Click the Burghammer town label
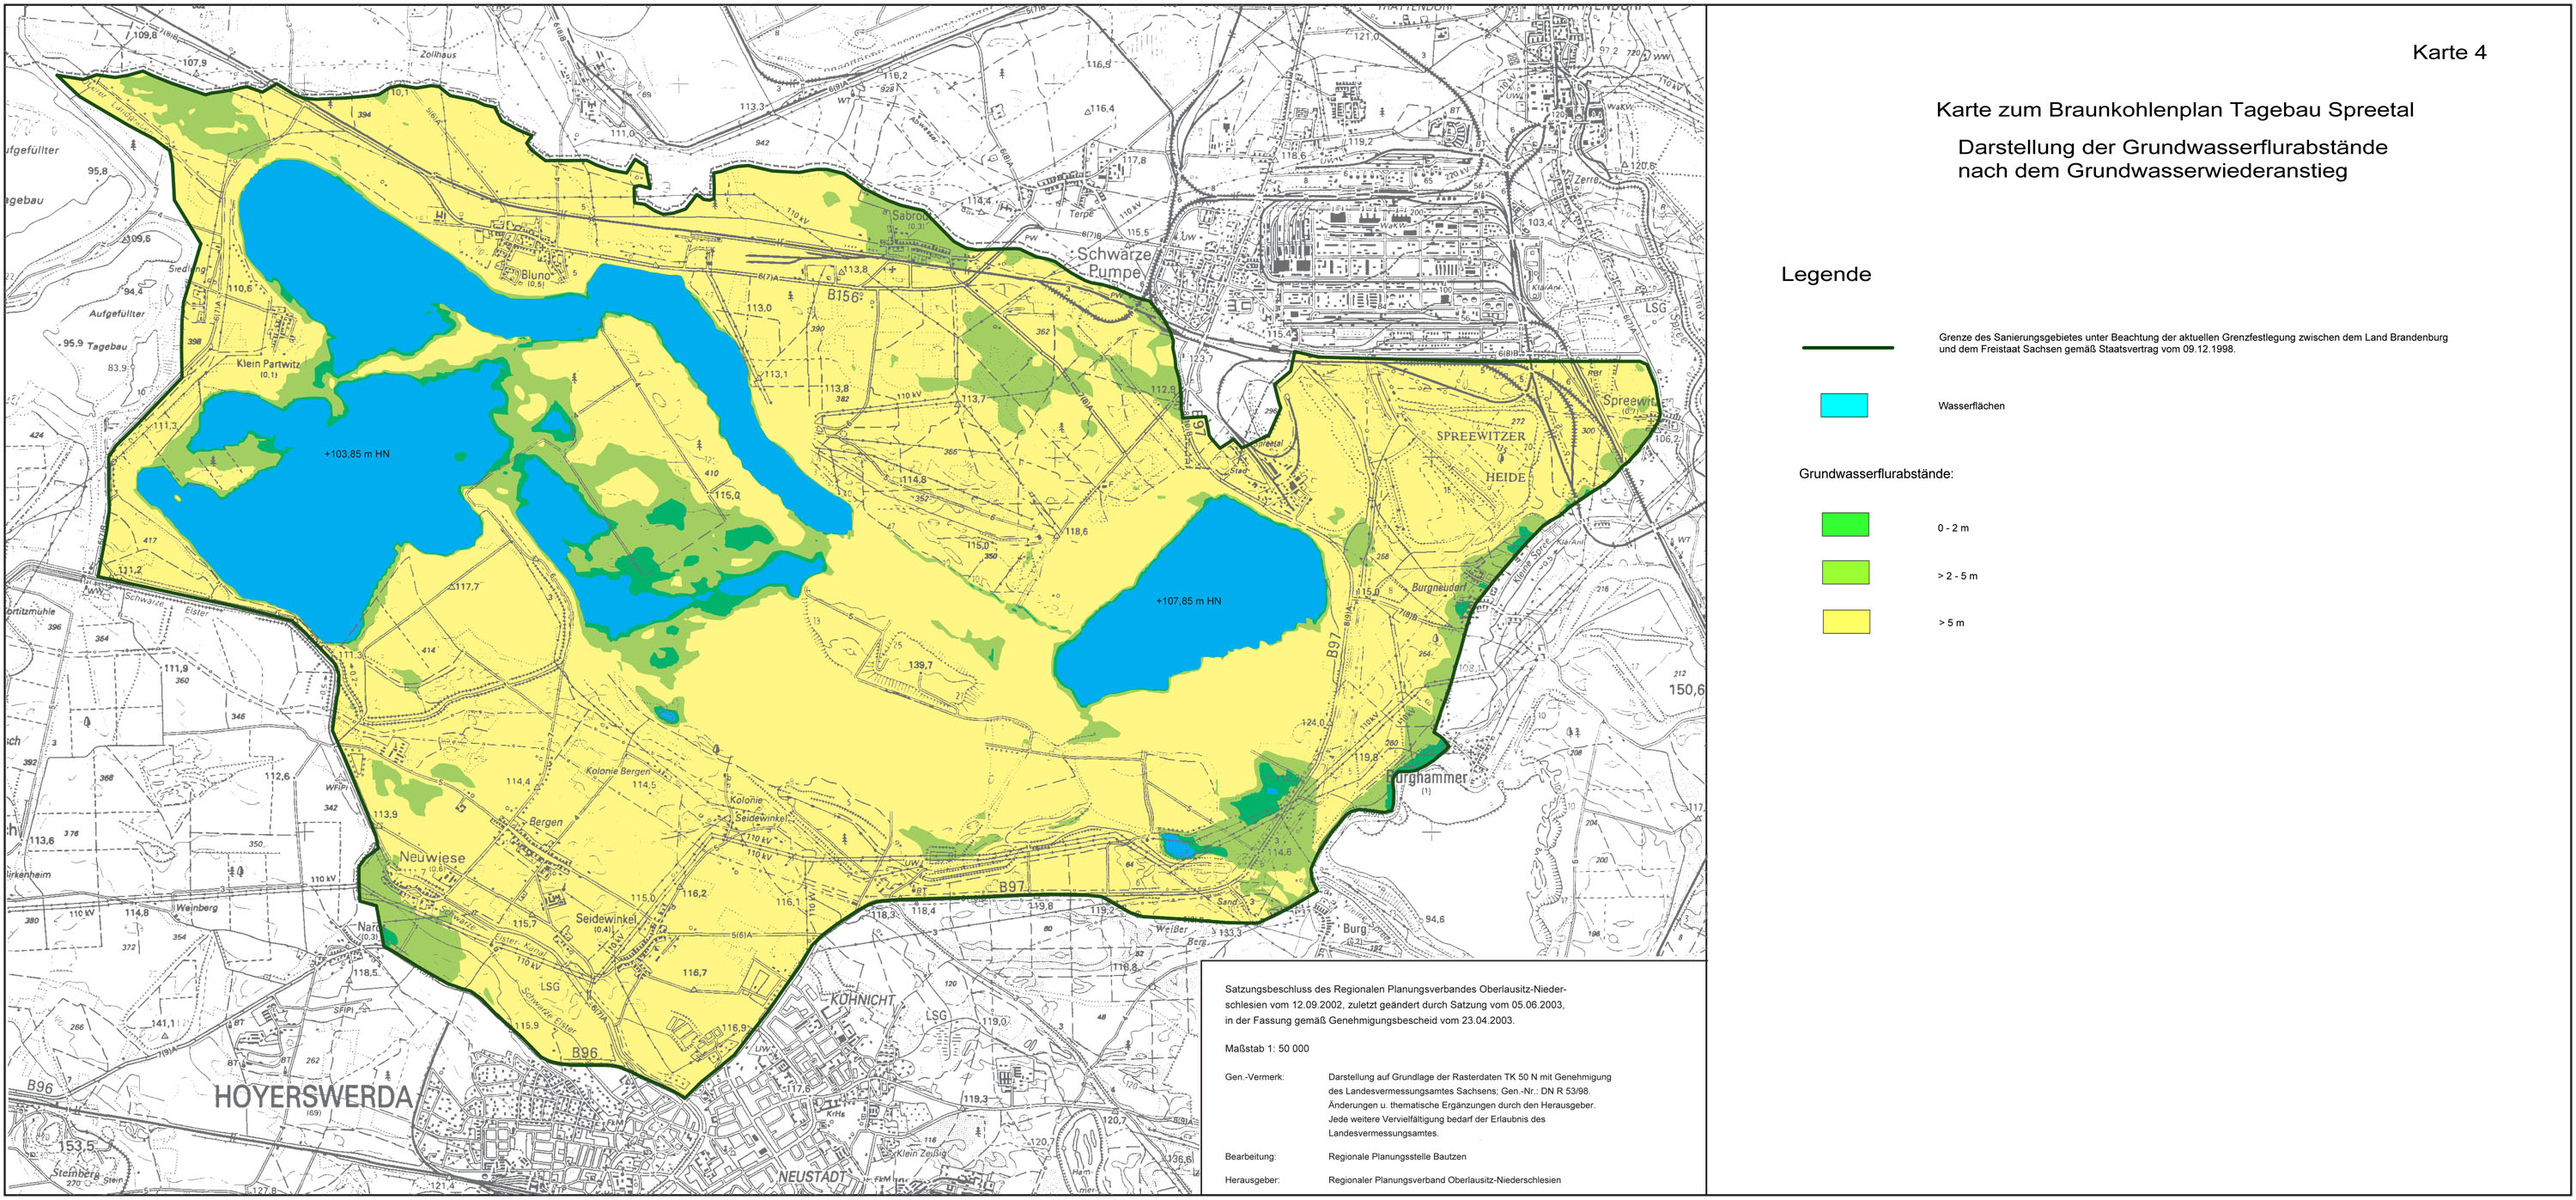This screenshot has width=2576, height=1200. pyautogui.click(x=1426, y=777)
